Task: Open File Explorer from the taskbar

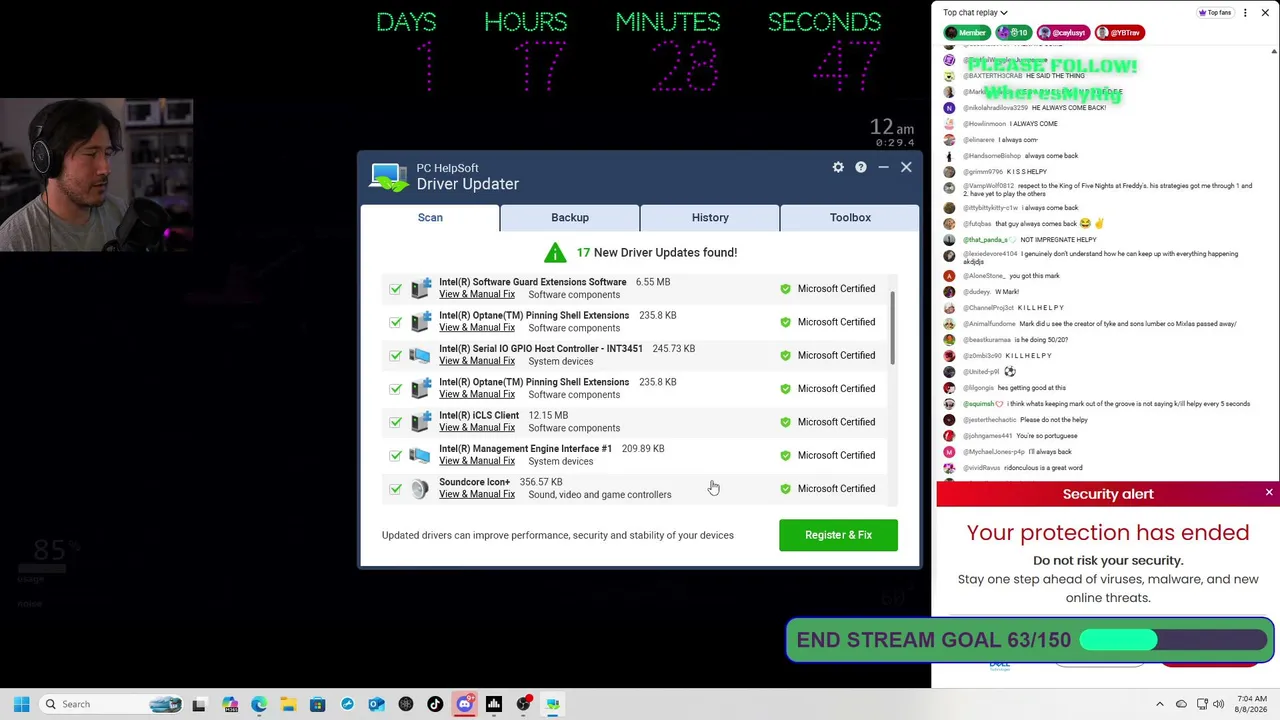Action: coord(288,704)
